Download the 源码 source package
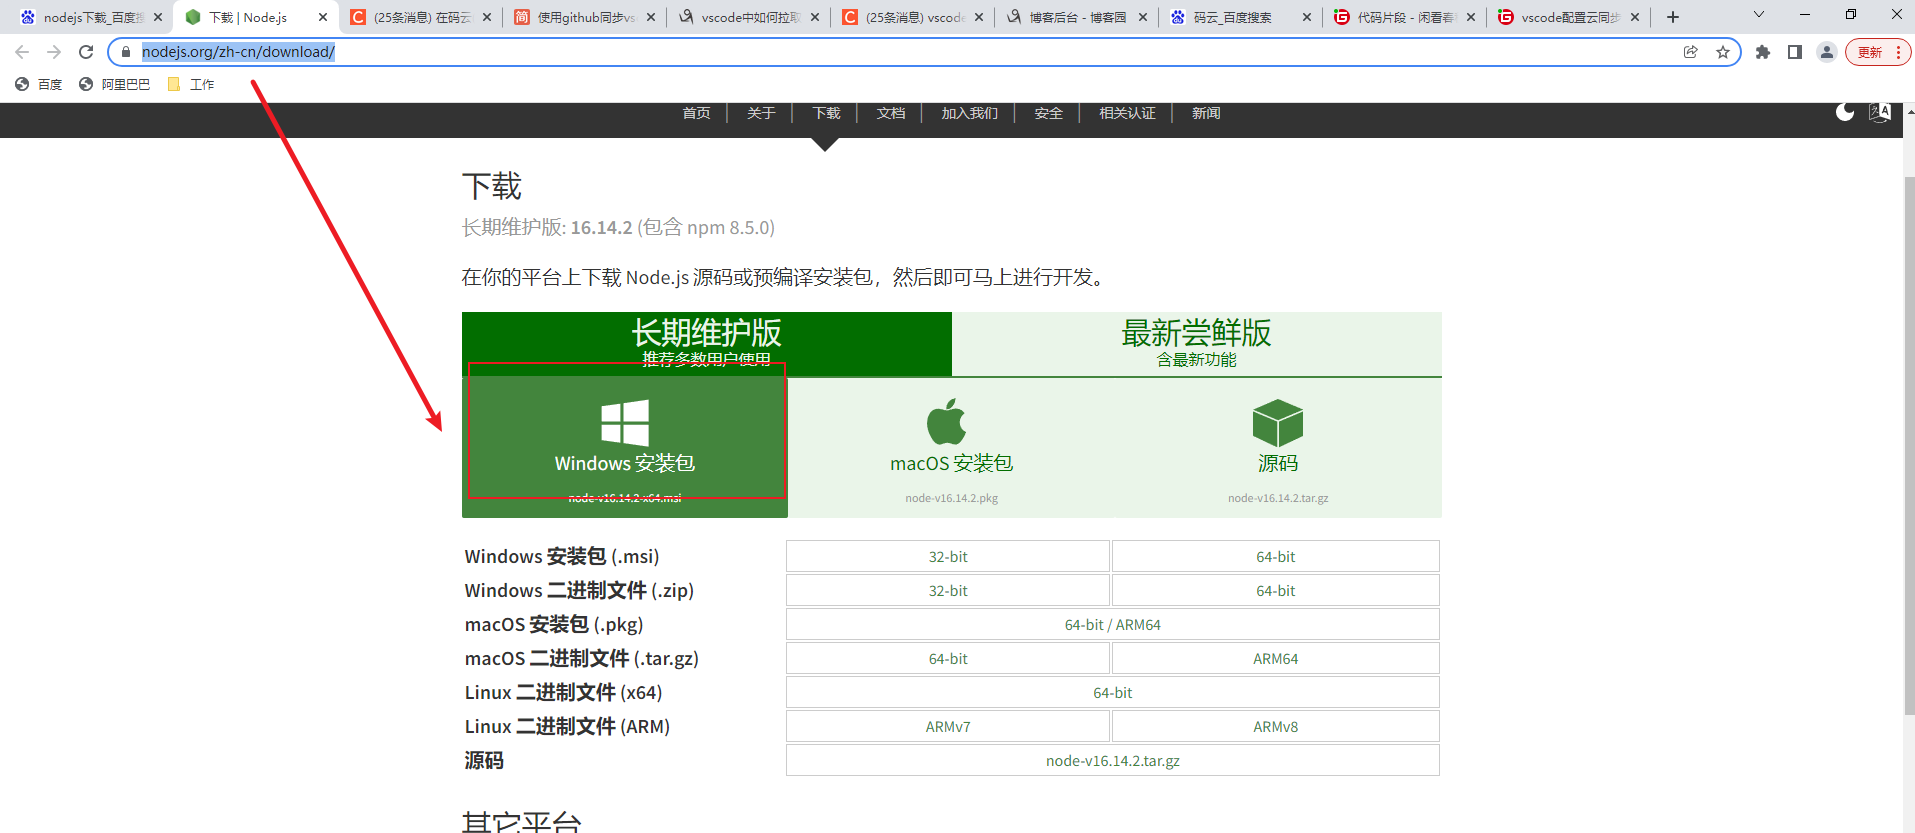The width and height of the screenshot is (1915, 833). click(x=1278, y=447)
